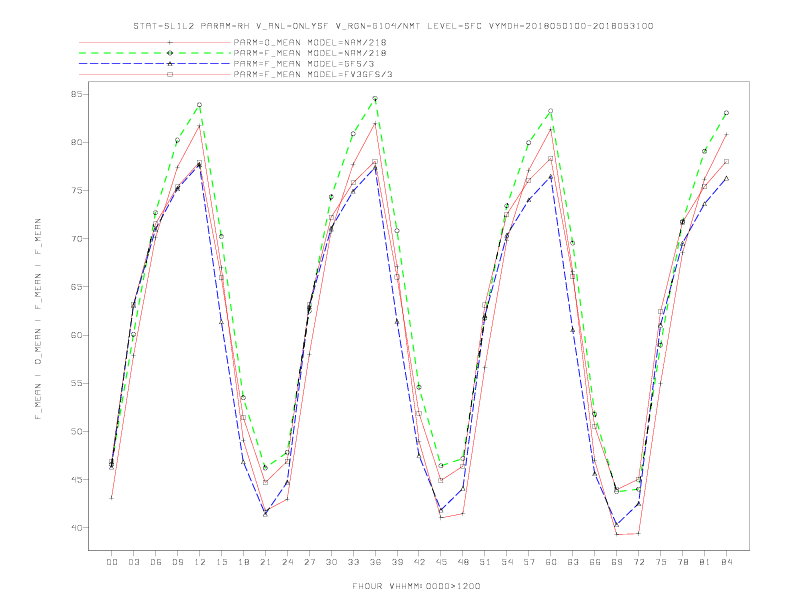Click x-axis tick label 42
The height and width of the screenshot is (612, 792).
tap(419, 562)
